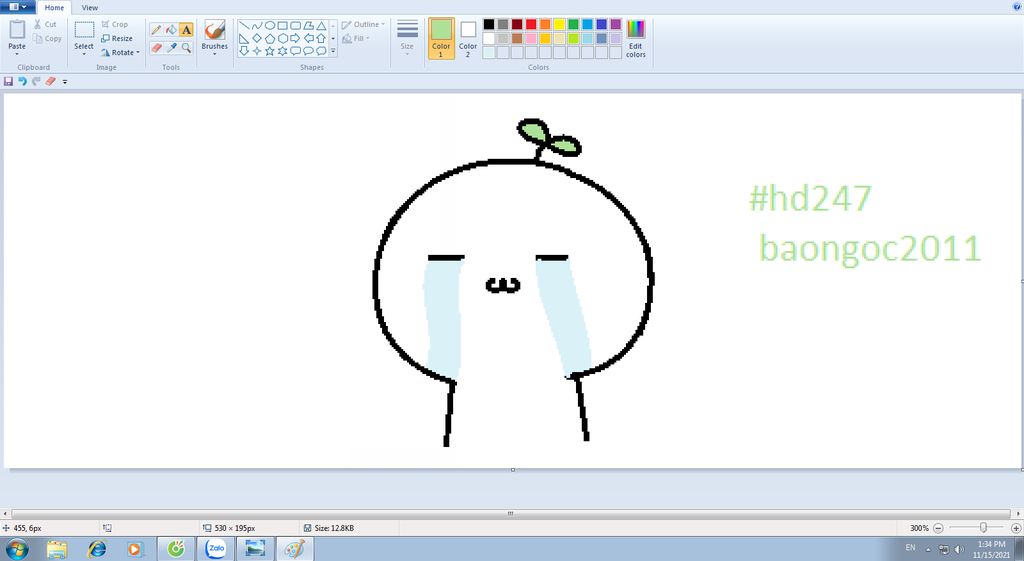Choose the Curve shape
This screenshot has height=561, width=1024.
click(257, 25)
